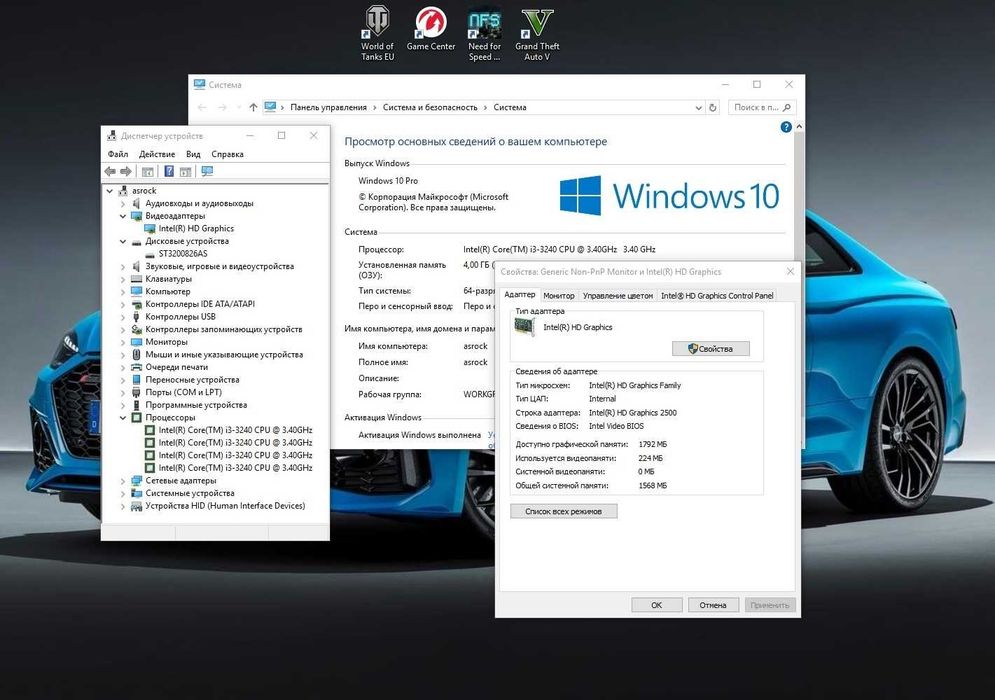Screen dimensions: 995x700
Task: Click the ST3200826AS disk drive icon
Action: tap(150, 254)
